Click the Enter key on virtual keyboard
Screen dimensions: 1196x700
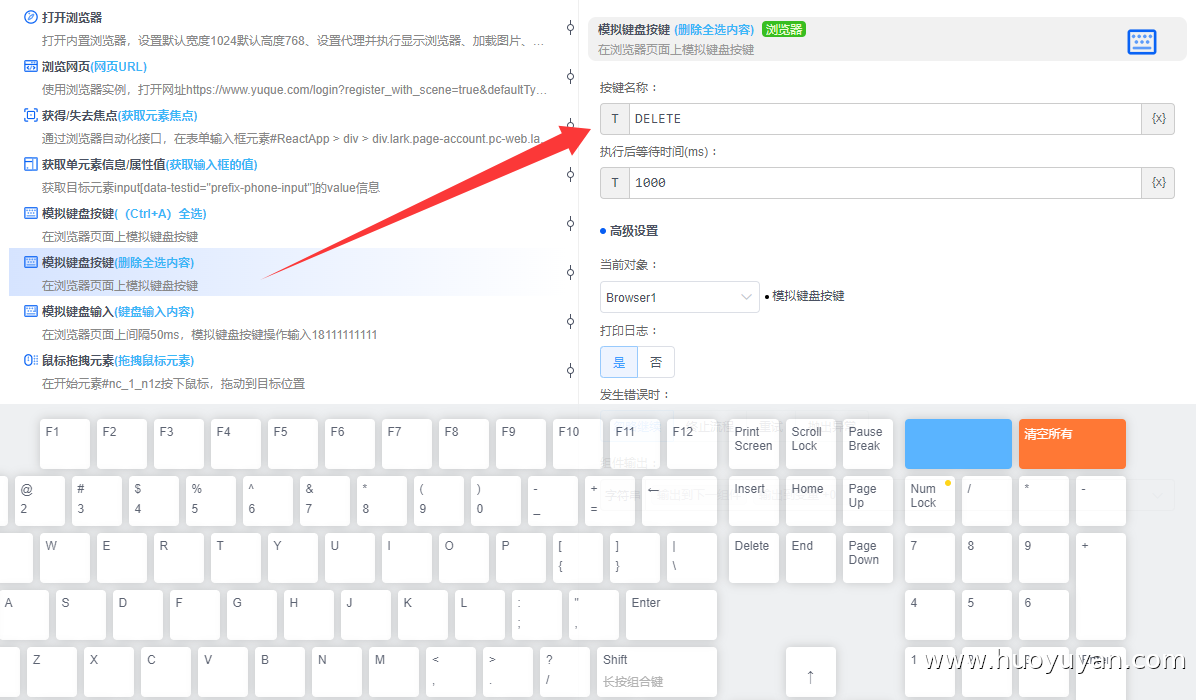click(x=671, y=615)
